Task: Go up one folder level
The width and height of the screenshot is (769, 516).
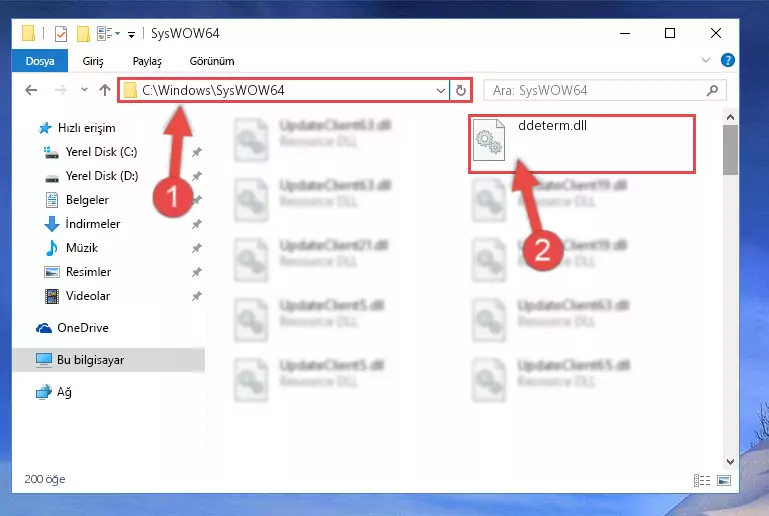Action: pos(104,90)
